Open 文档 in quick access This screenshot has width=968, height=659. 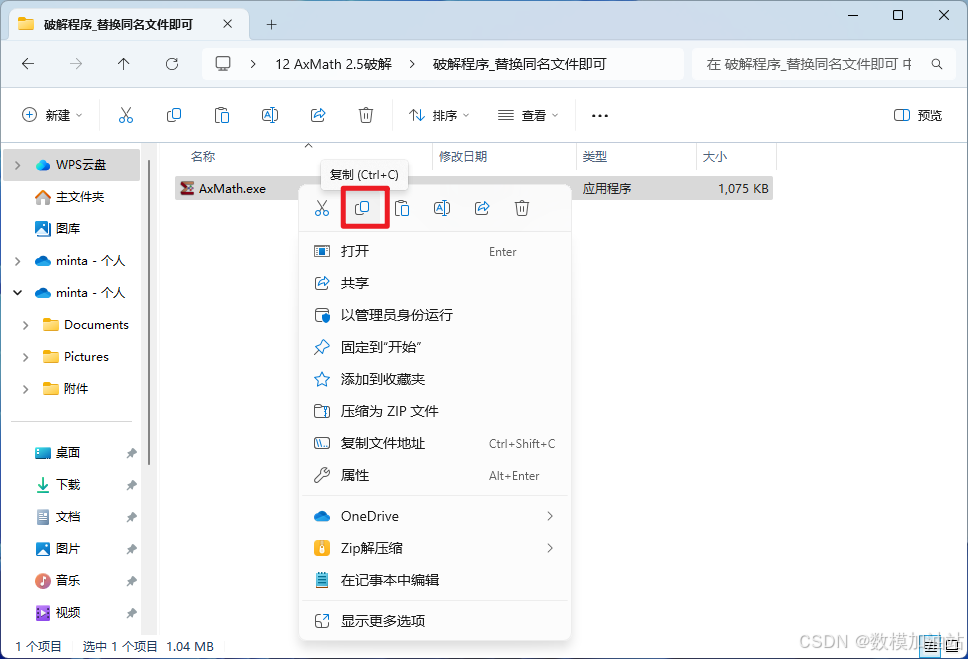tap(57, 517)
